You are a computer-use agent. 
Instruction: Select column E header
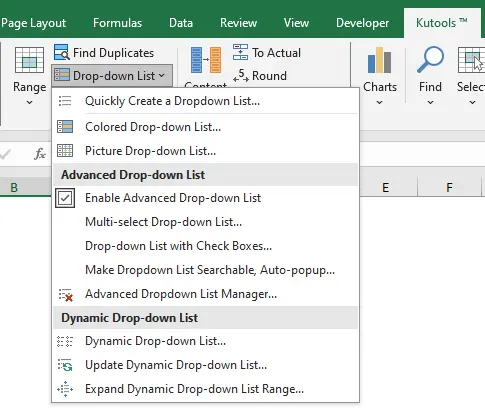click(x=385, y=187)
